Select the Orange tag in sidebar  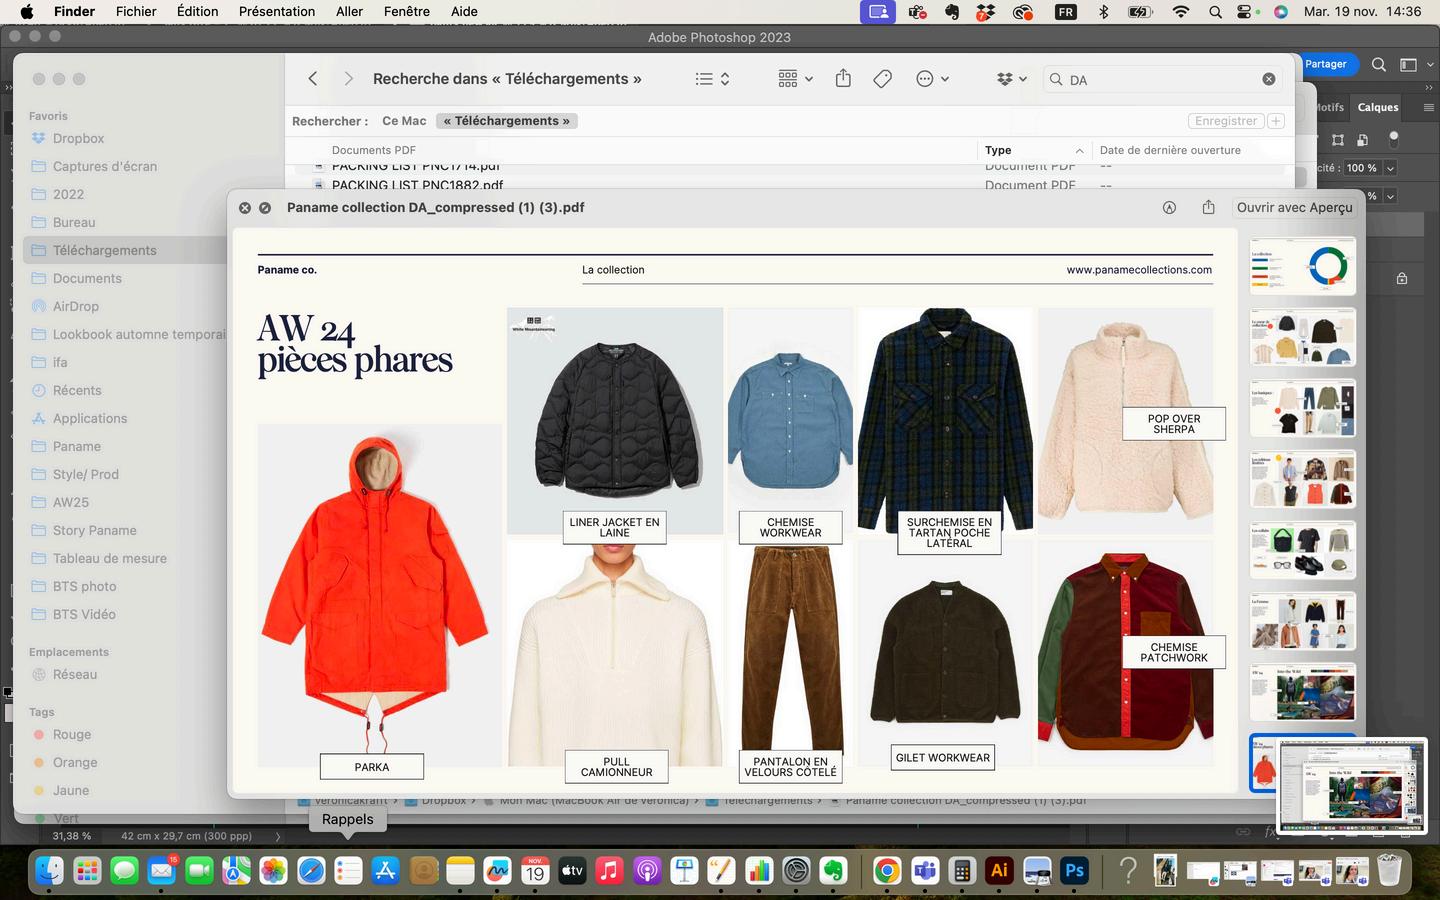75,763
